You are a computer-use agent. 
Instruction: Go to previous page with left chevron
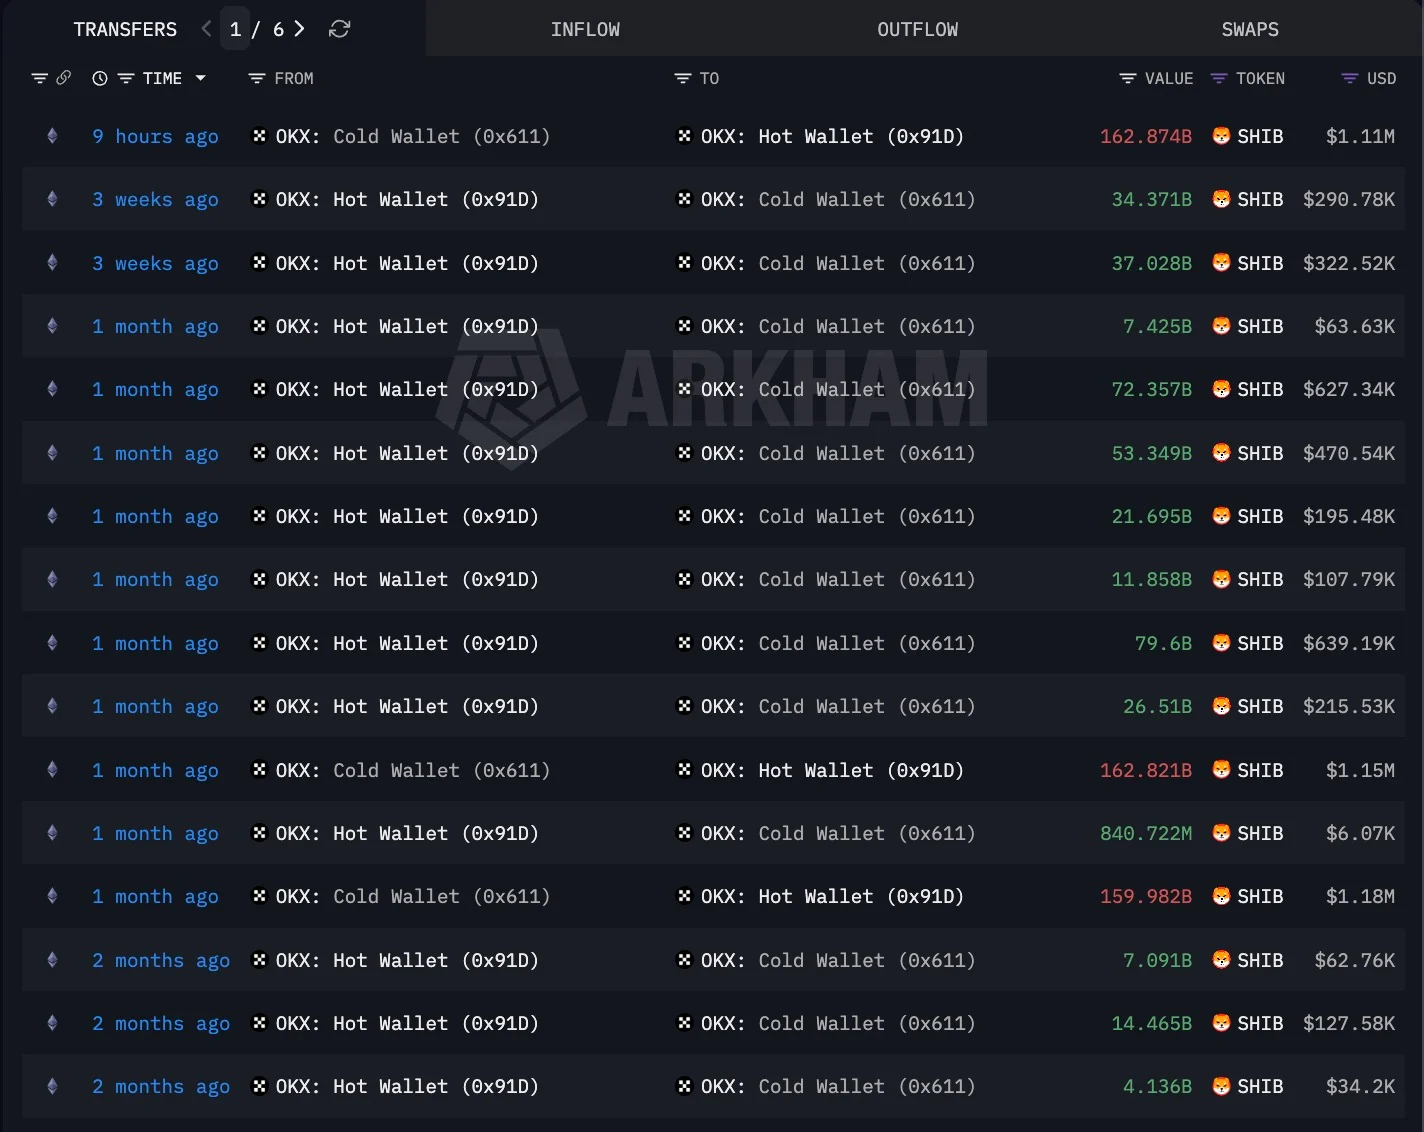point(206,29)
